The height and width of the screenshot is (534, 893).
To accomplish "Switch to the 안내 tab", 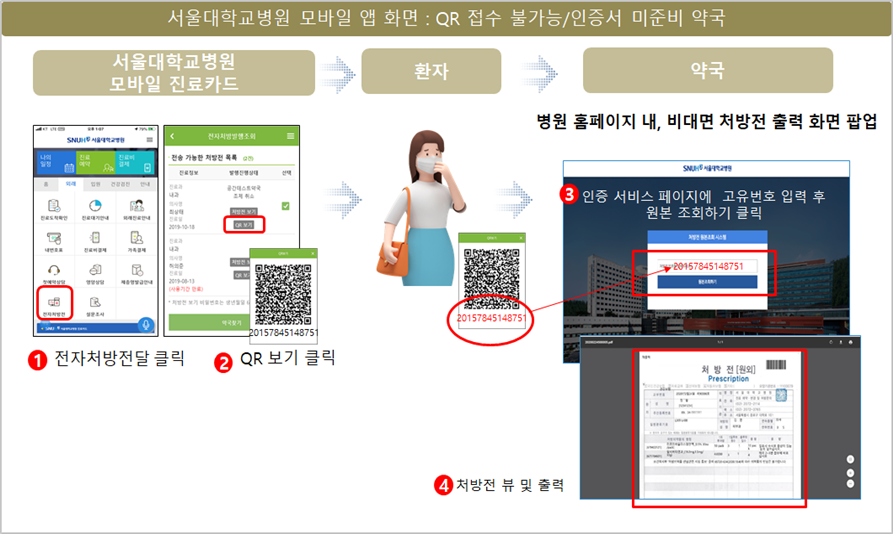I will click(145, 184).
